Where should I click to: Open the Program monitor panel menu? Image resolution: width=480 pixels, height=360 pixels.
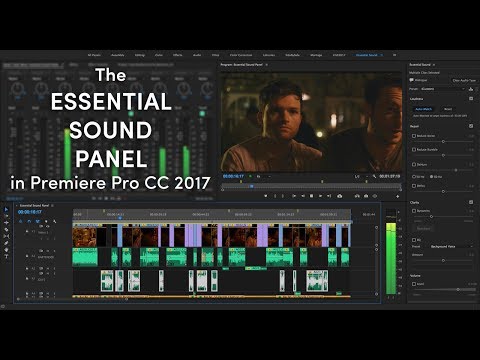coord(267,65)
